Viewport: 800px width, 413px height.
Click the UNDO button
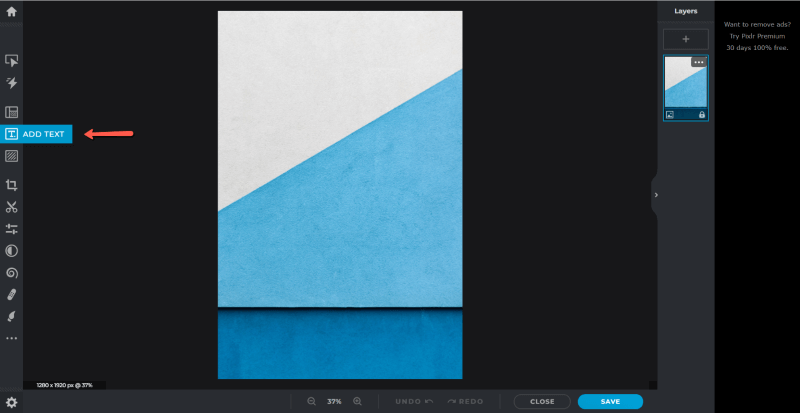coord(414,402)
